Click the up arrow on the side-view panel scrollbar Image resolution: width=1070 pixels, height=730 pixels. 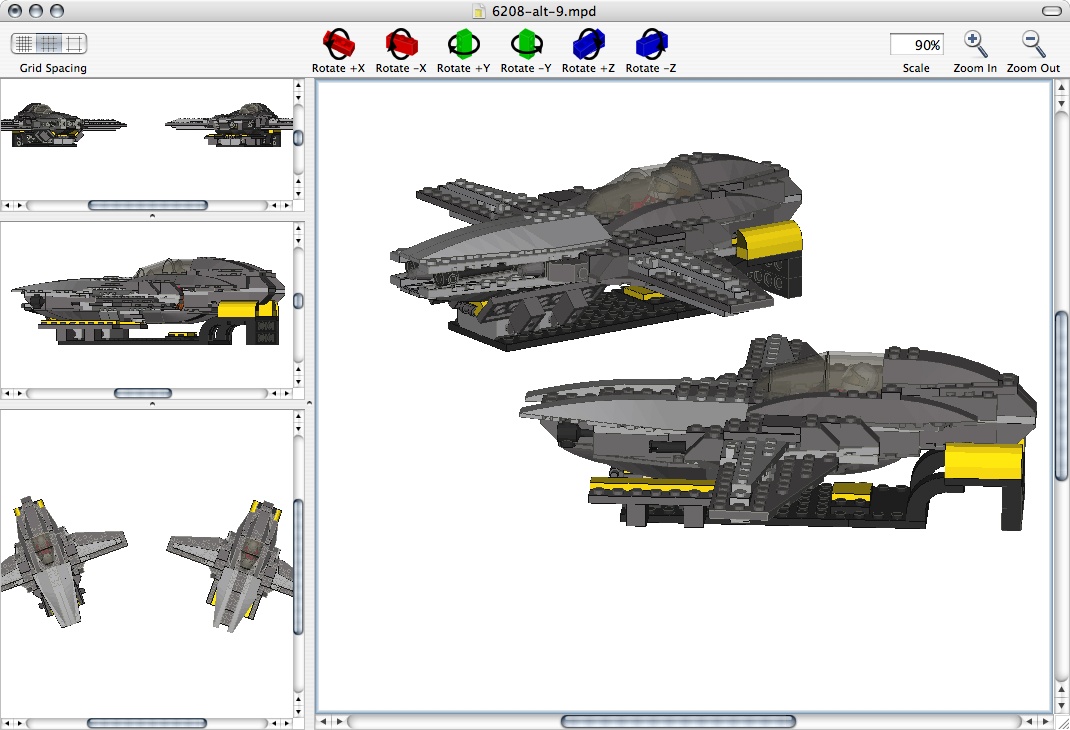click(x=296, y=228)
